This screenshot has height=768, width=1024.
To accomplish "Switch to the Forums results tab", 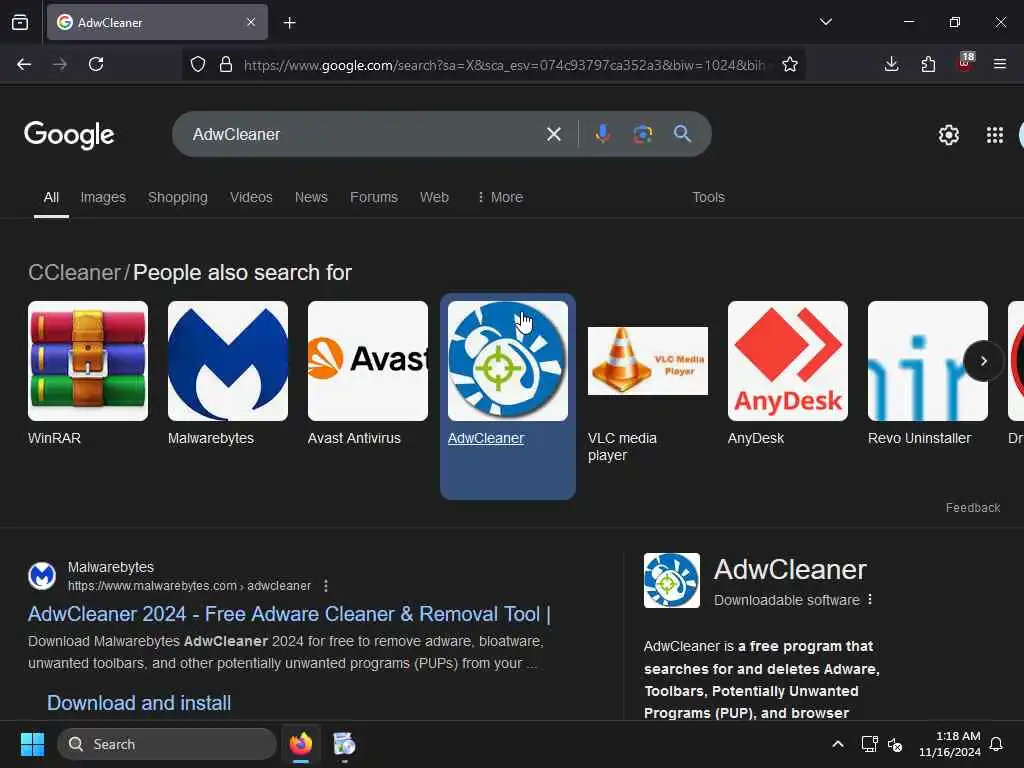I will point(374,197).
